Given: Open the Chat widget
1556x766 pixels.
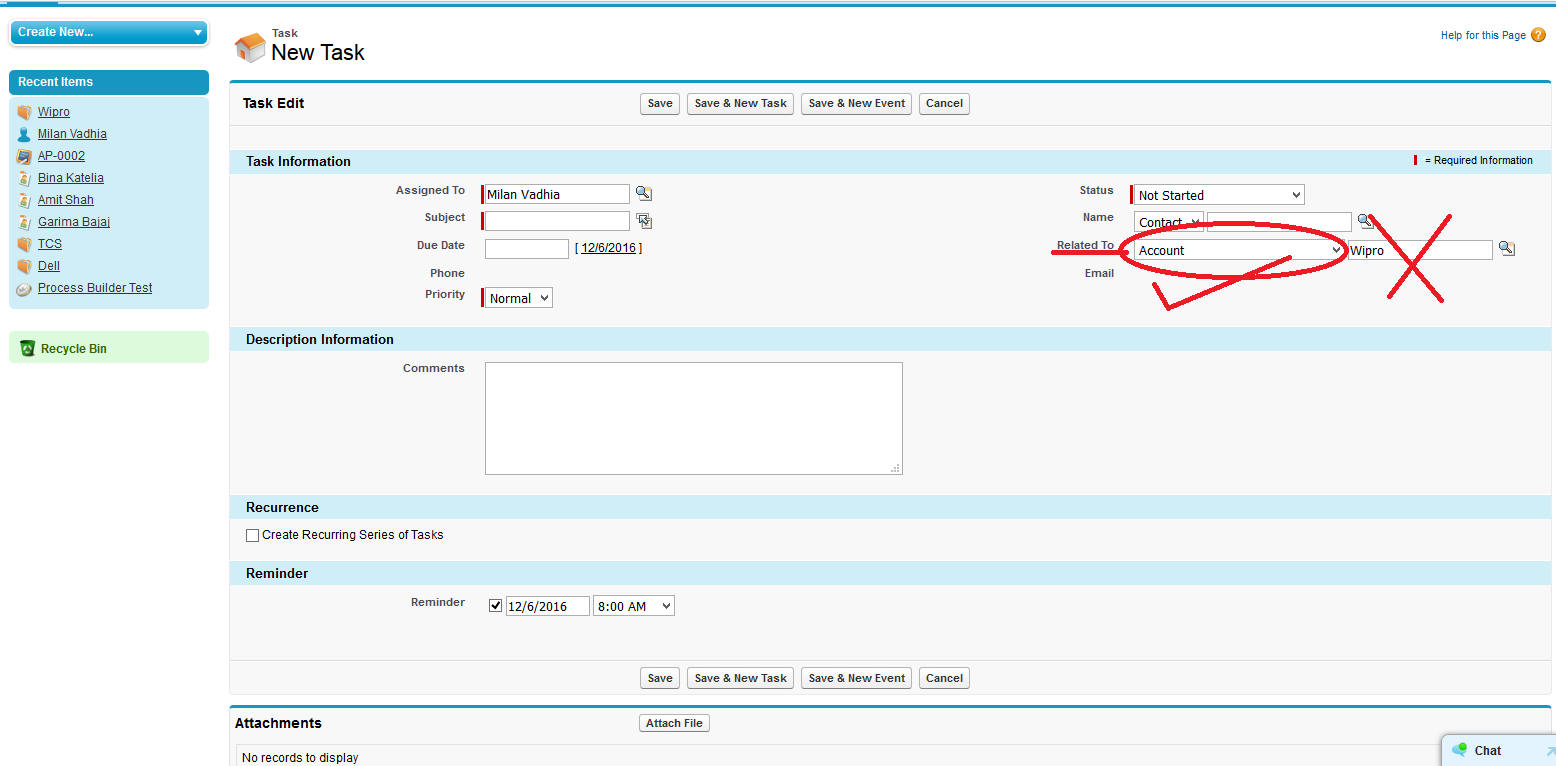Looking at the screenshot, I should point(1498,751).
